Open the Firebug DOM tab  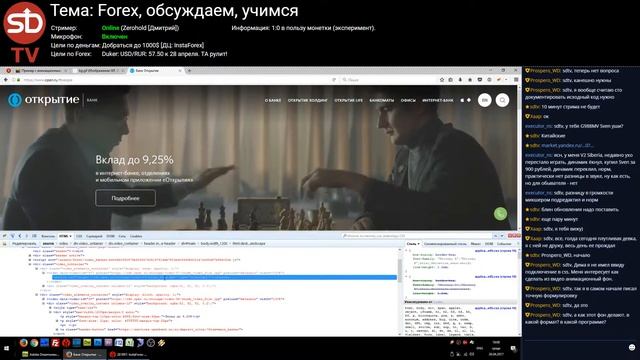(111, 236)
